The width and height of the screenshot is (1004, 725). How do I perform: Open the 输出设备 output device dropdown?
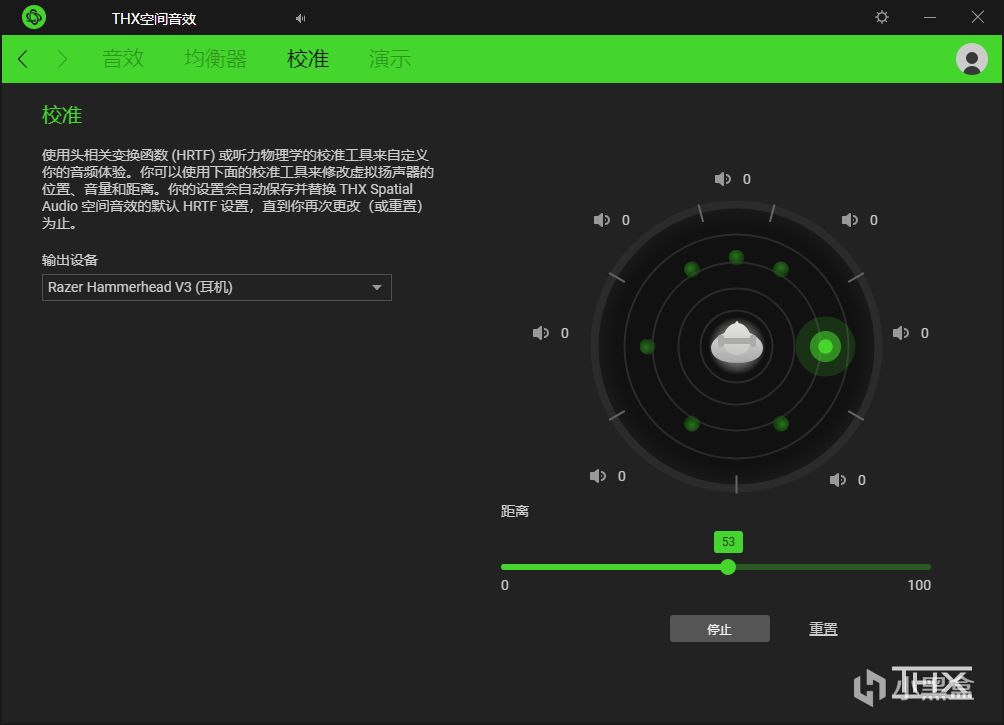point(217,288)
